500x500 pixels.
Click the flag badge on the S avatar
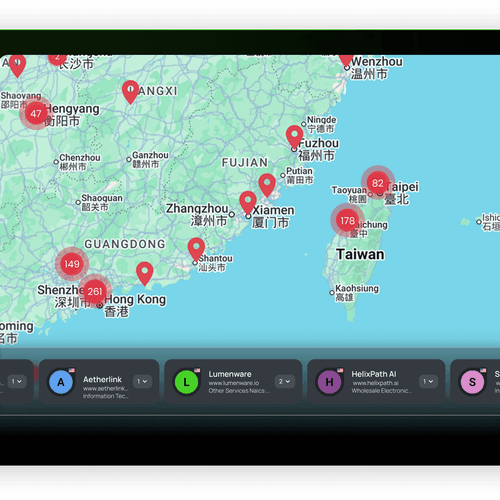(483, 370)
